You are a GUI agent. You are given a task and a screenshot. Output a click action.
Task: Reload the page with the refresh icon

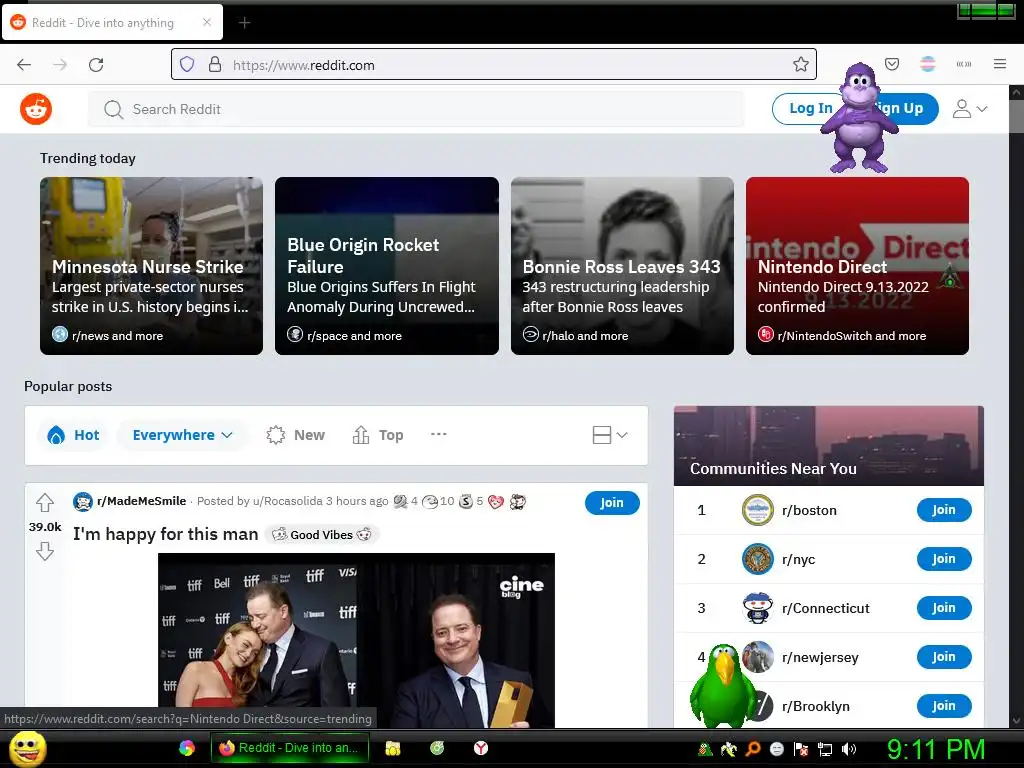[96, 65]
